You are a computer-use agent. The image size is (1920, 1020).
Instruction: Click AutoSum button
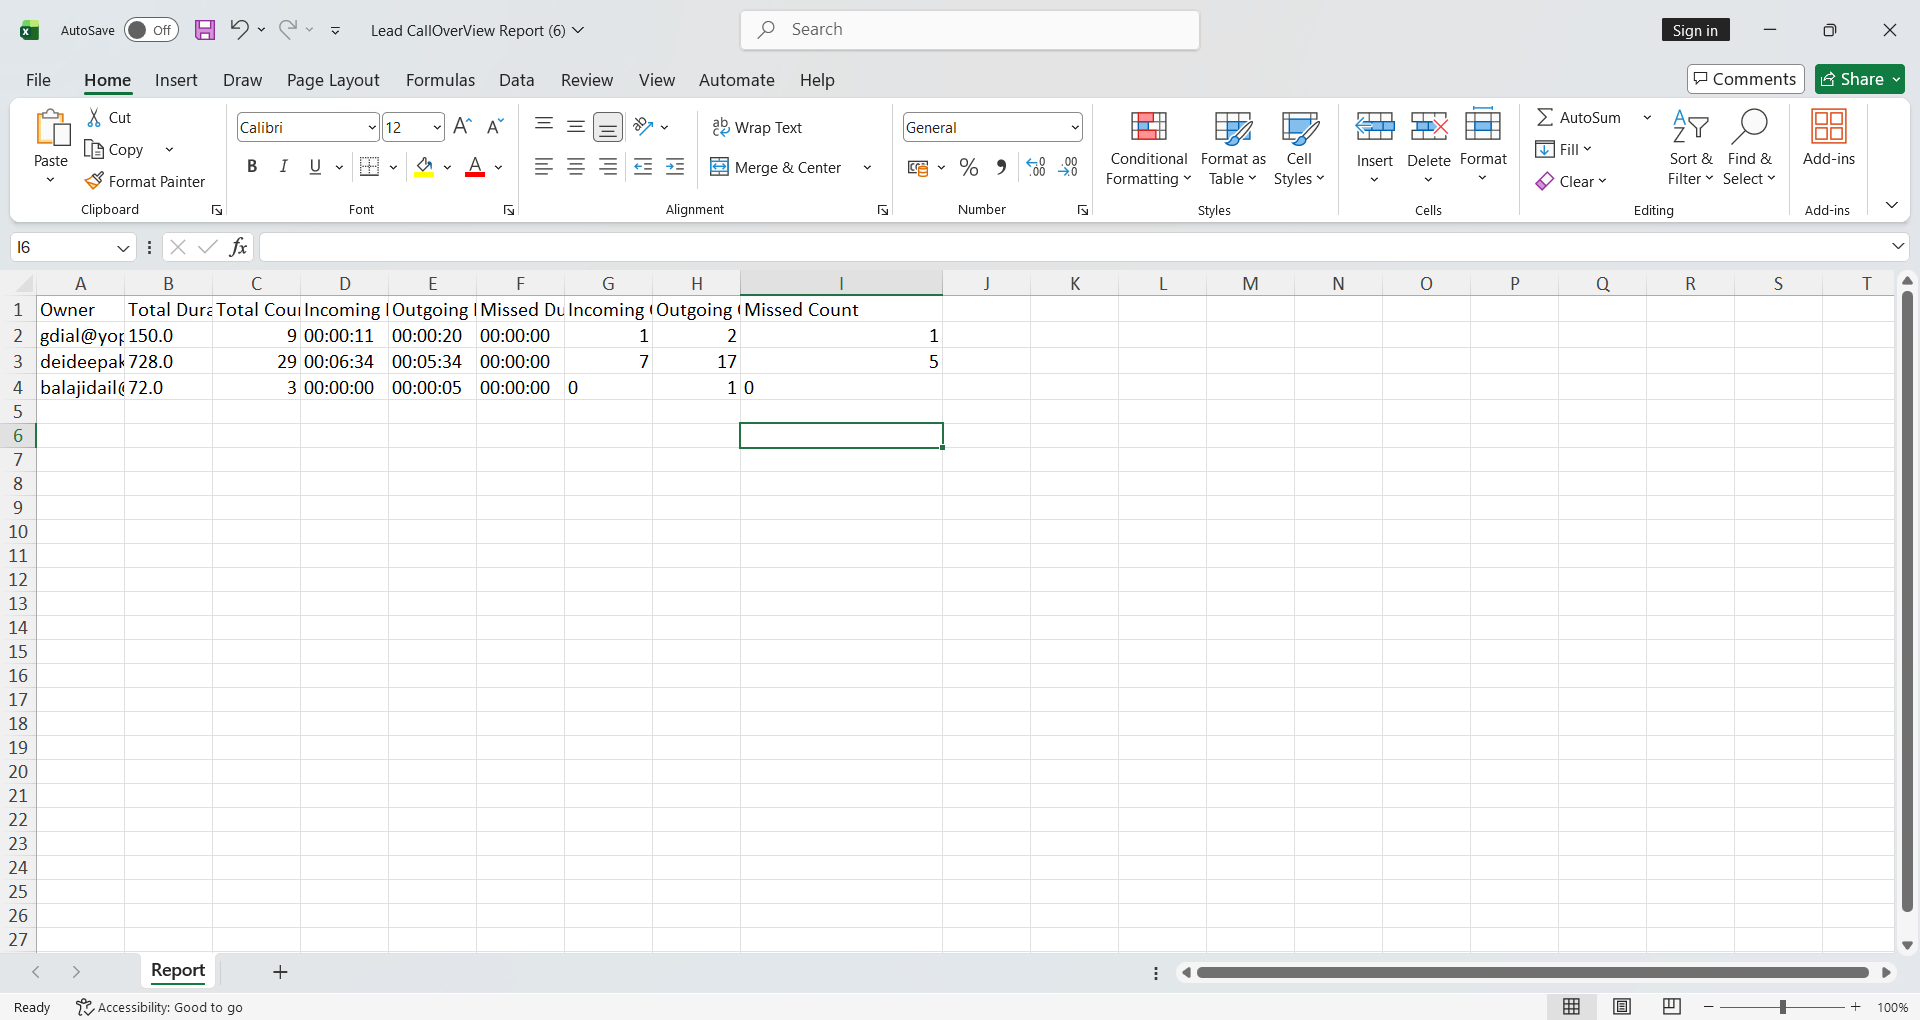pos(1579,118)
